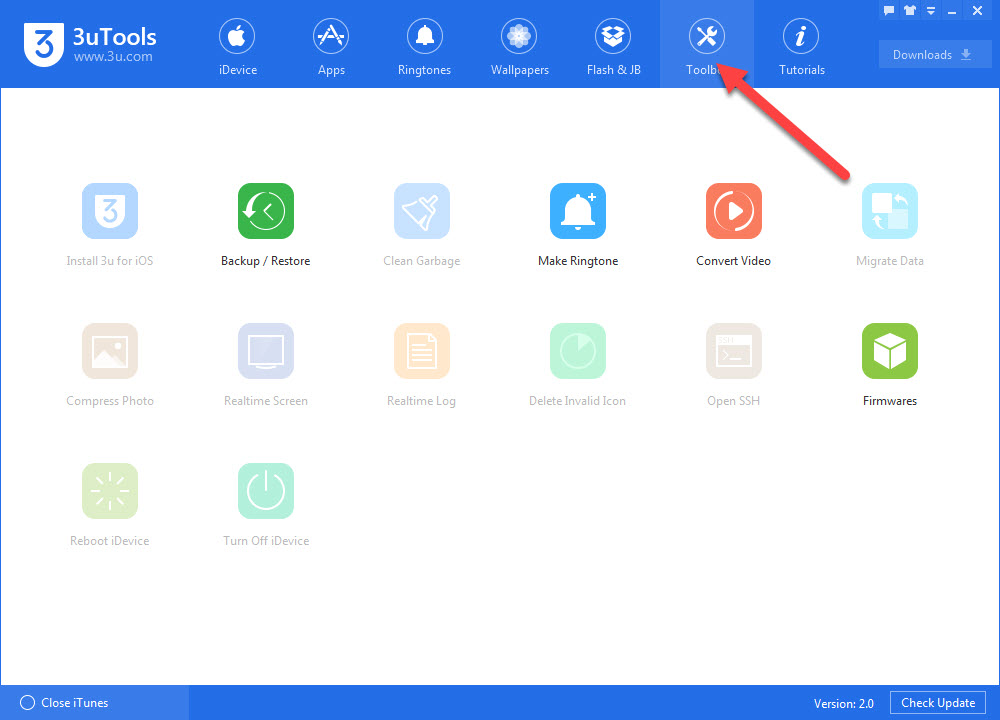
Task: Open the iDevice section
Action: click(x=237, y=46)
